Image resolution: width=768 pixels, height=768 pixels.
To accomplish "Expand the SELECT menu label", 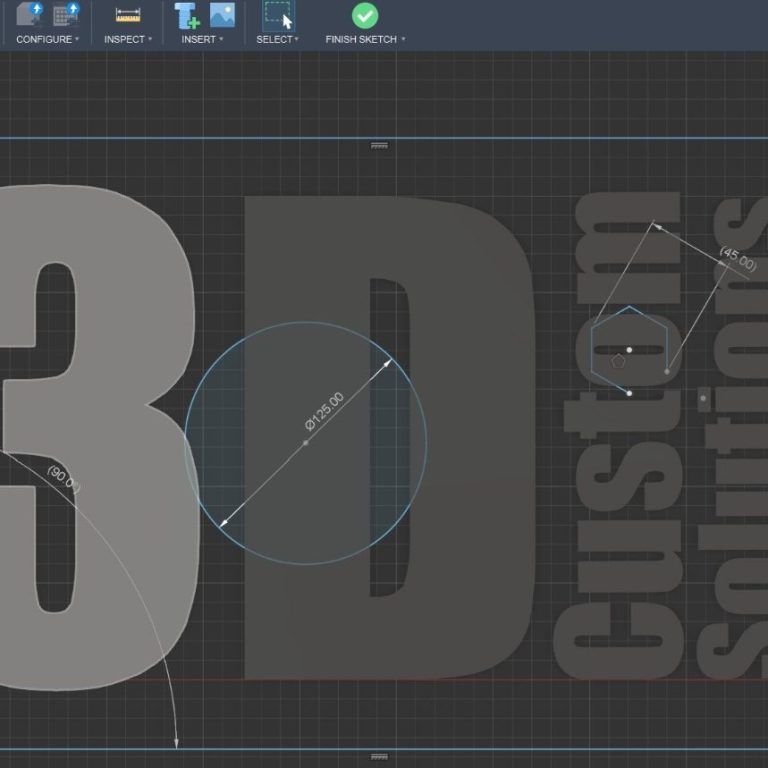I will pos(277,40).
